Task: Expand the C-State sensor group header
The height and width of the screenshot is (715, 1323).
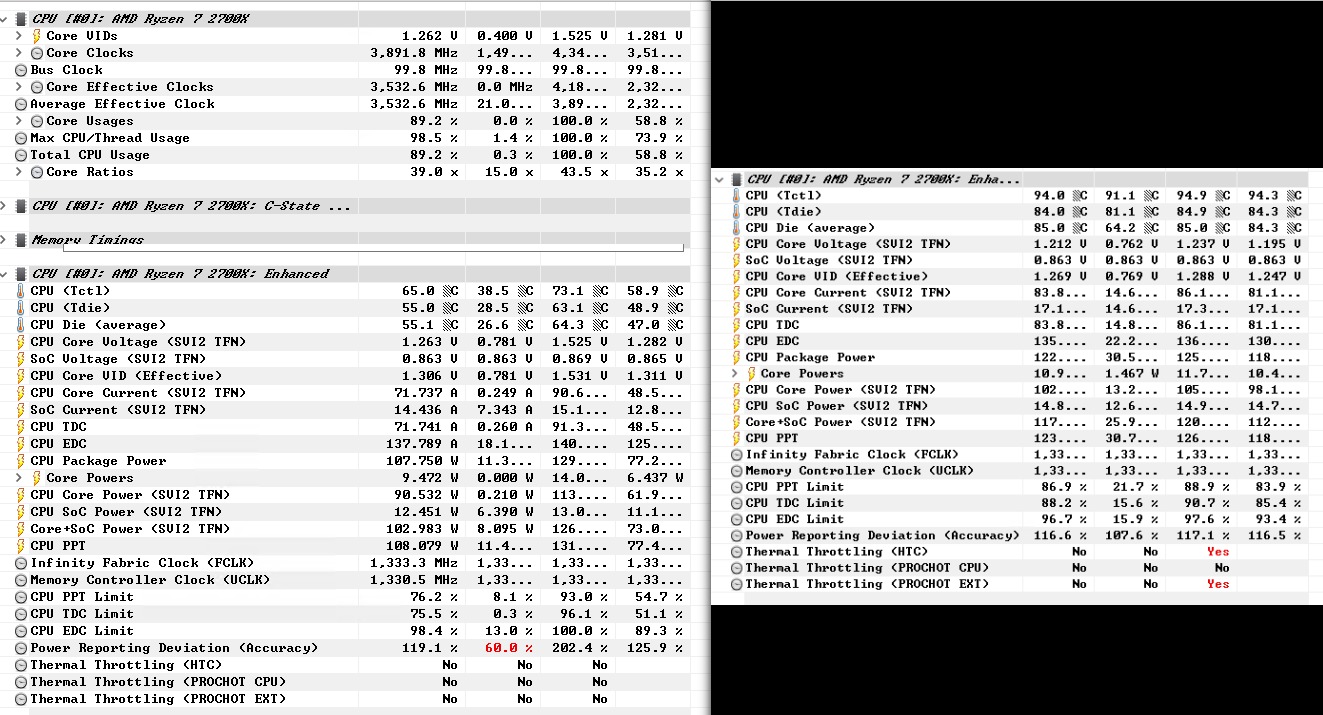Action: pyautogui.click(x=4, y=206)
